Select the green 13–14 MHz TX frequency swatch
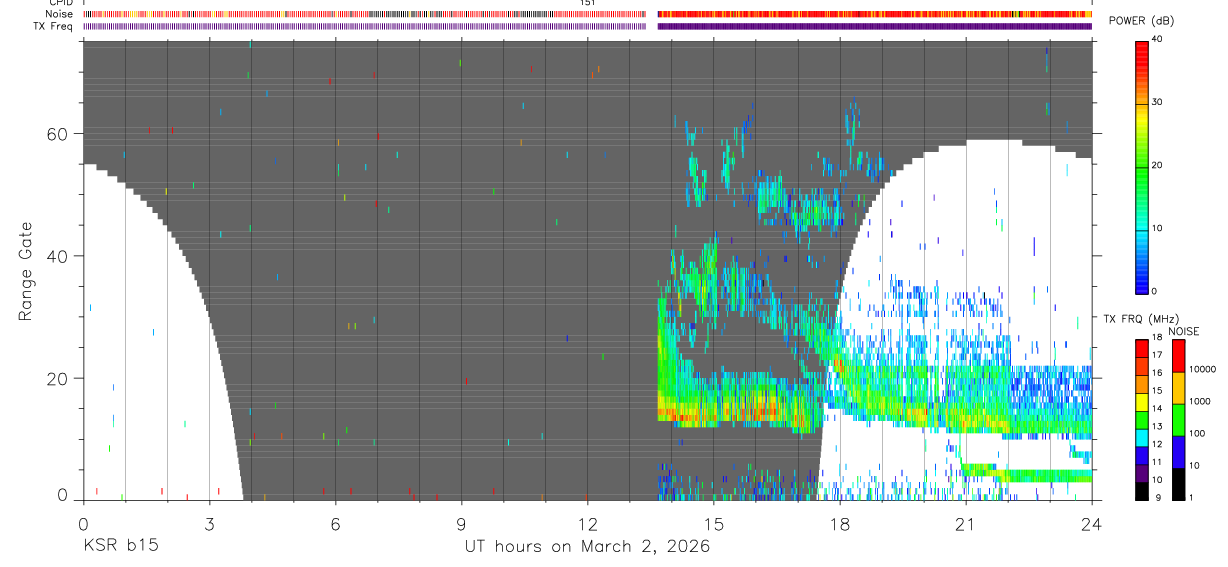The height and width of the screenshot is (567, 1228). tap(1142, 420)
